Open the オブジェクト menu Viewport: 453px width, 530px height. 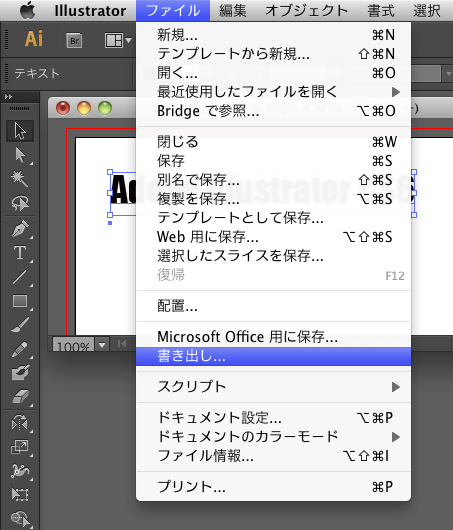(x=307, y=10)
